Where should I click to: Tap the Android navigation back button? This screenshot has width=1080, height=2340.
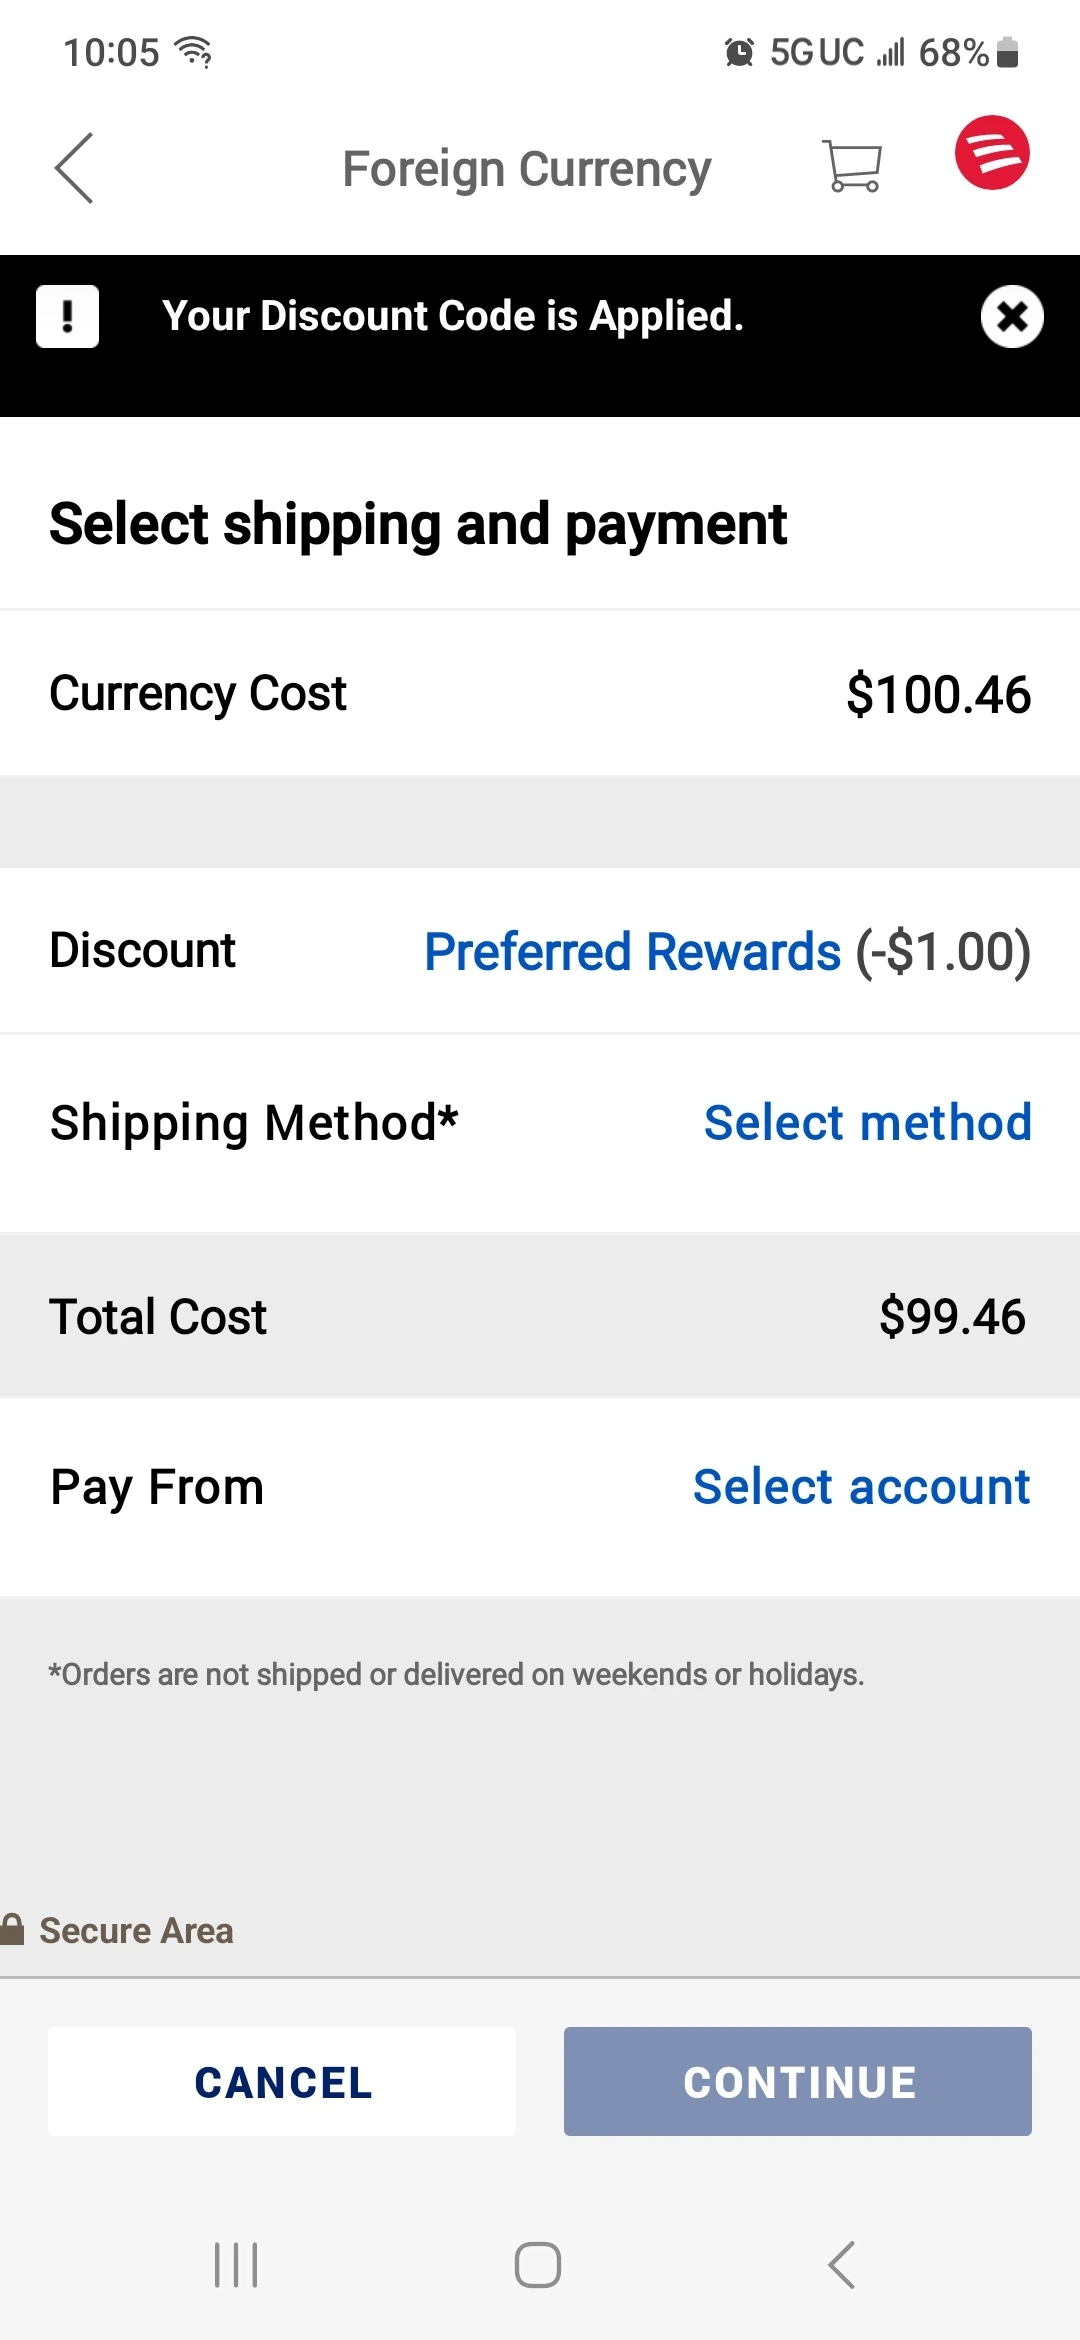tap(842, 2264)
